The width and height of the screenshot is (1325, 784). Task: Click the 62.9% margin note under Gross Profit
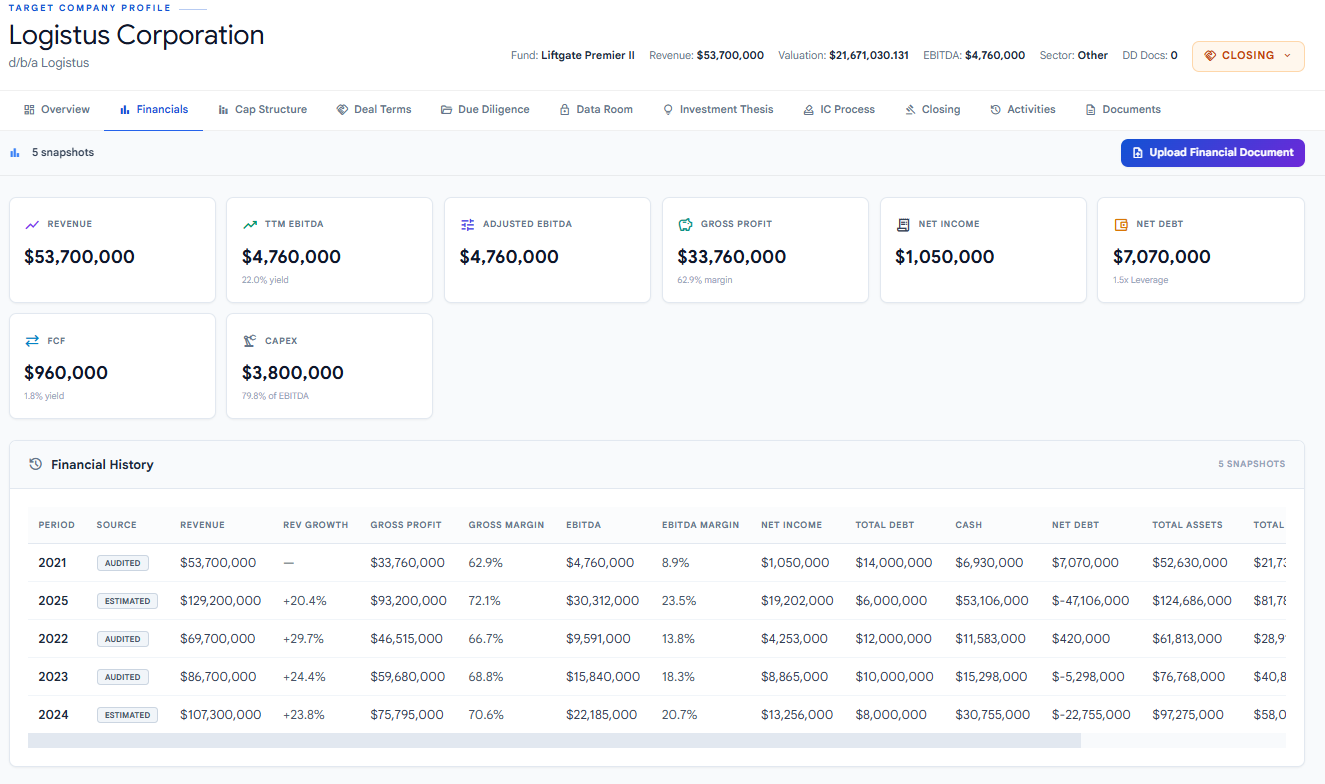click(705, 280)
